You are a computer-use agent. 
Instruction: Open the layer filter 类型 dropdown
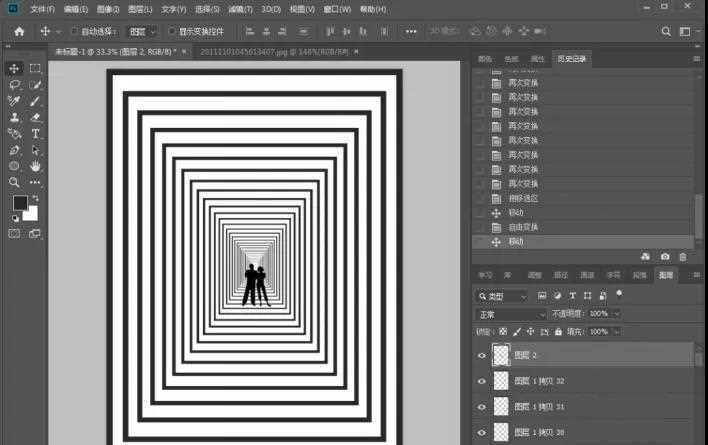click(x=502, y=296)
